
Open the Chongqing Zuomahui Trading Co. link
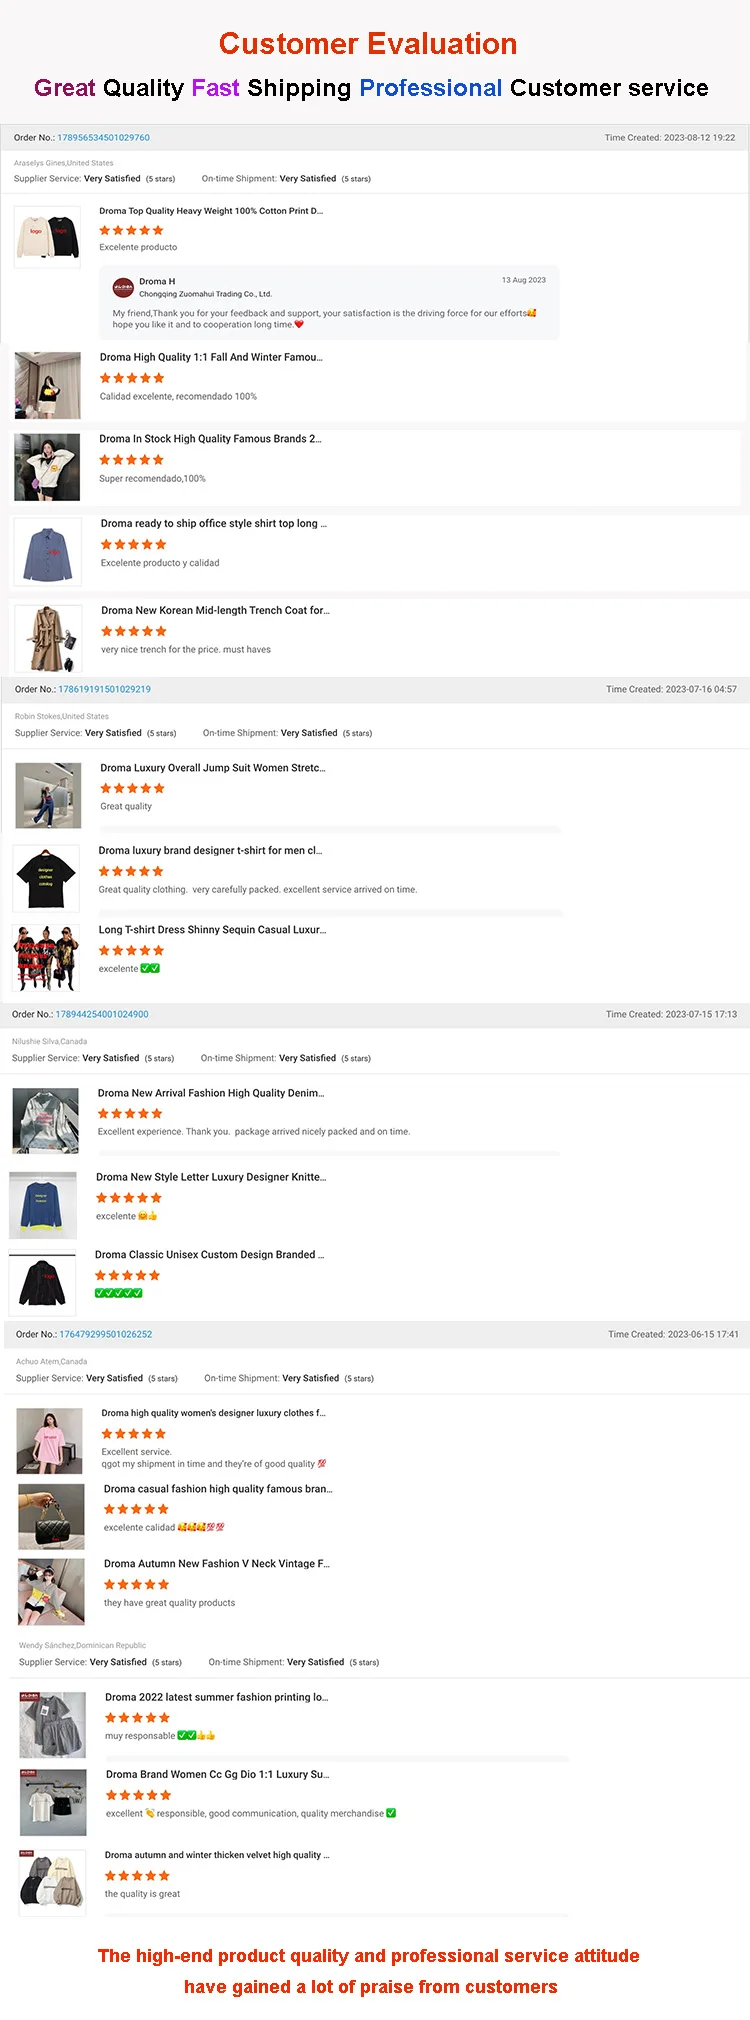205,294
